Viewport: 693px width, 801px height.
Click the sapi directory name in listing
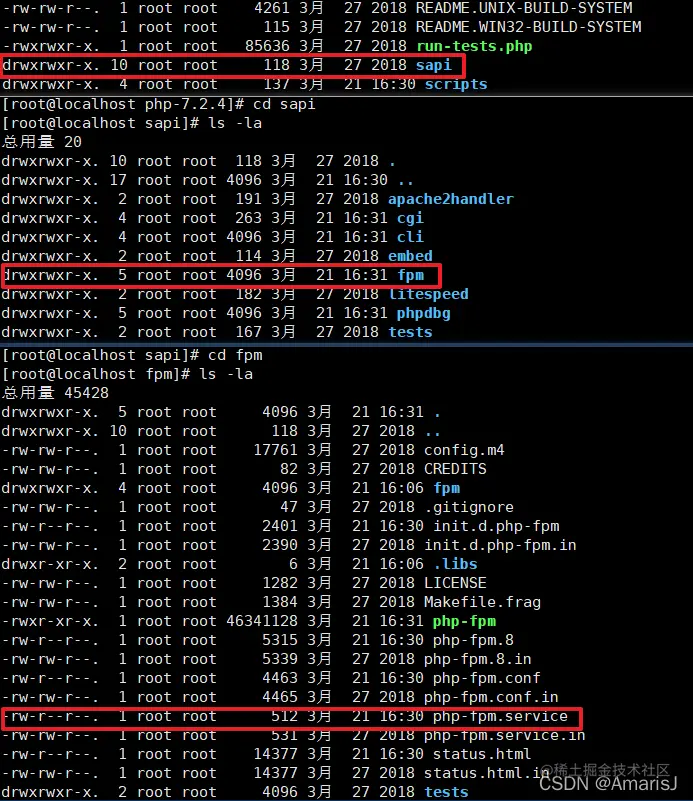pyautogui.click(x=434, y=65)
